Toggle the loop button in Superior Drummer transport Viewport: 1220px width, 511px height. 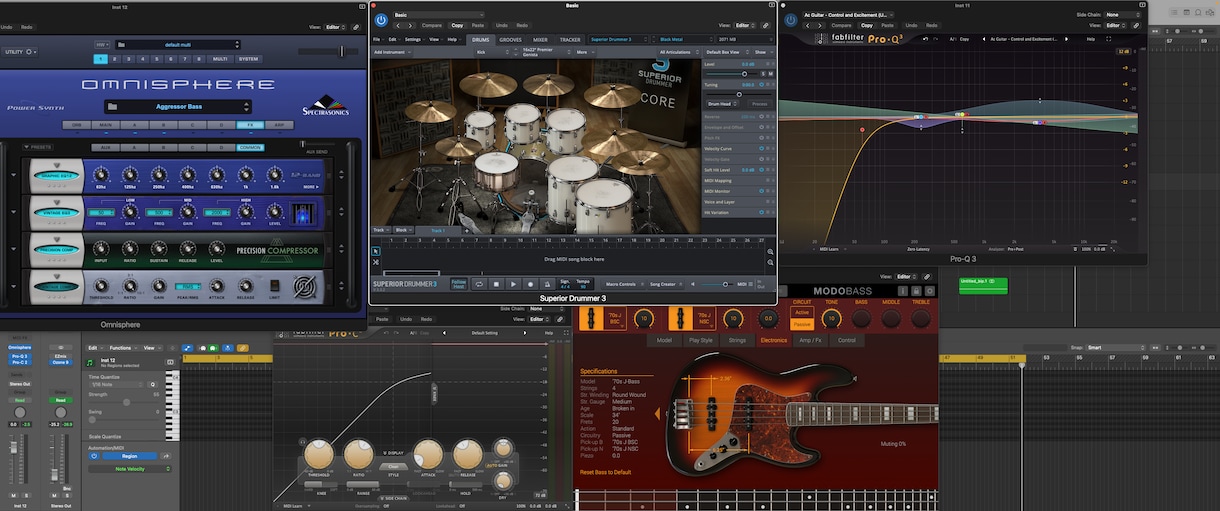[x=478, y=285]
